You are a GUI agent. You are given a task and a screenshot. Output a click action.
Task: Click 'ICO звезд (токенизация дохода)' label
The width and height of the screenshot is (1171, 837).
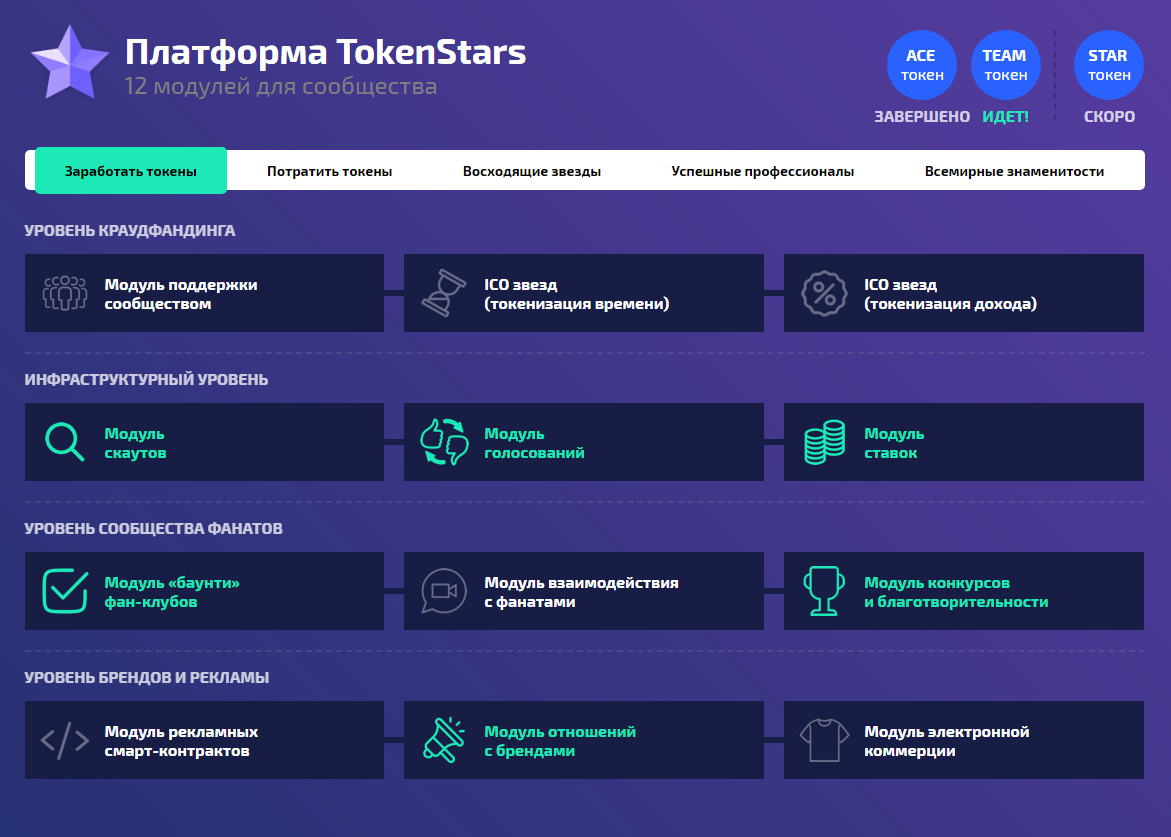tap(950, 293)
